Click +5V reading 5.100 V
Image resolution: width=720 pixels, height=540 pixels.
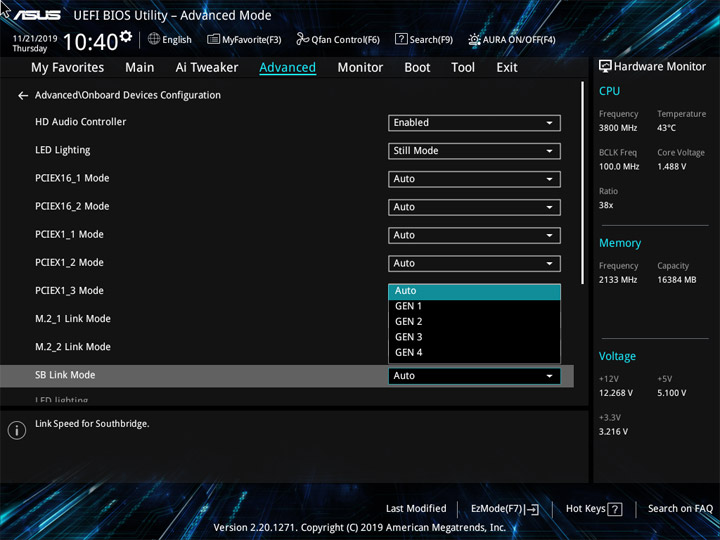672,393
